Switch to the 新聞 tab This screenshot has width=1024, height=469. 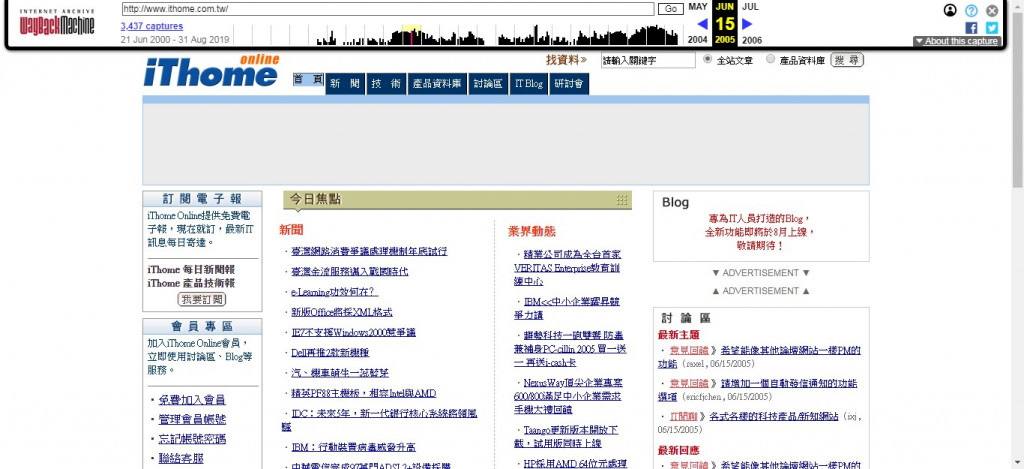[x=345, y=84]
